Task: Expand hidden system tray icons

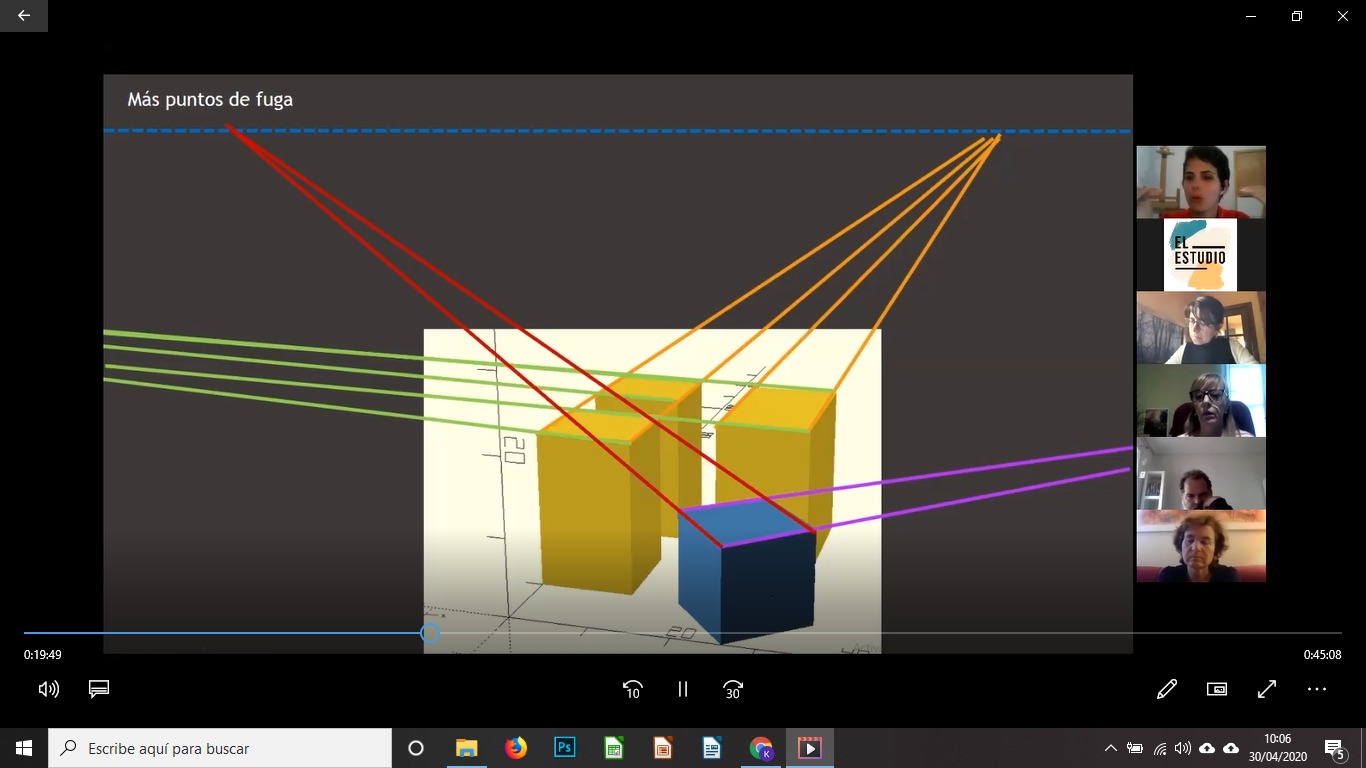Action: (1110, 748)
